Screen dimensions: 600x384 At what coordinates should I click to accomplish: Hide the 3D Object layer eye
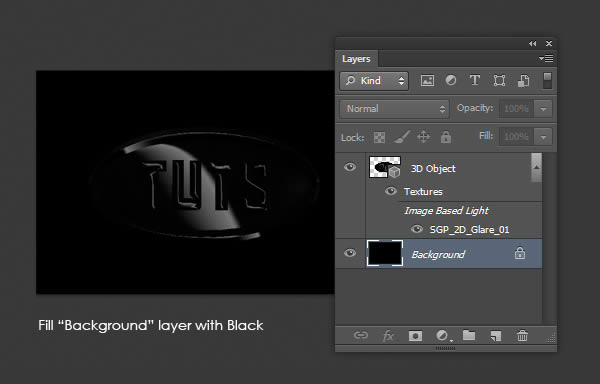[350, 167]
